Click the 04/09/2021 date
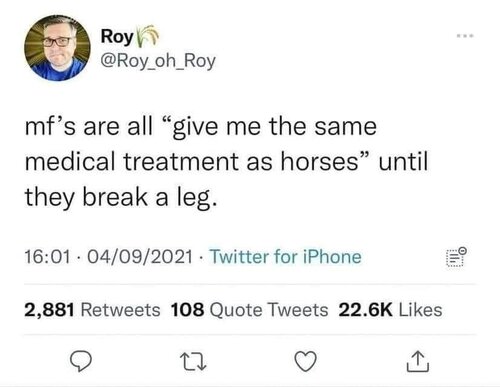 point(140,257)
